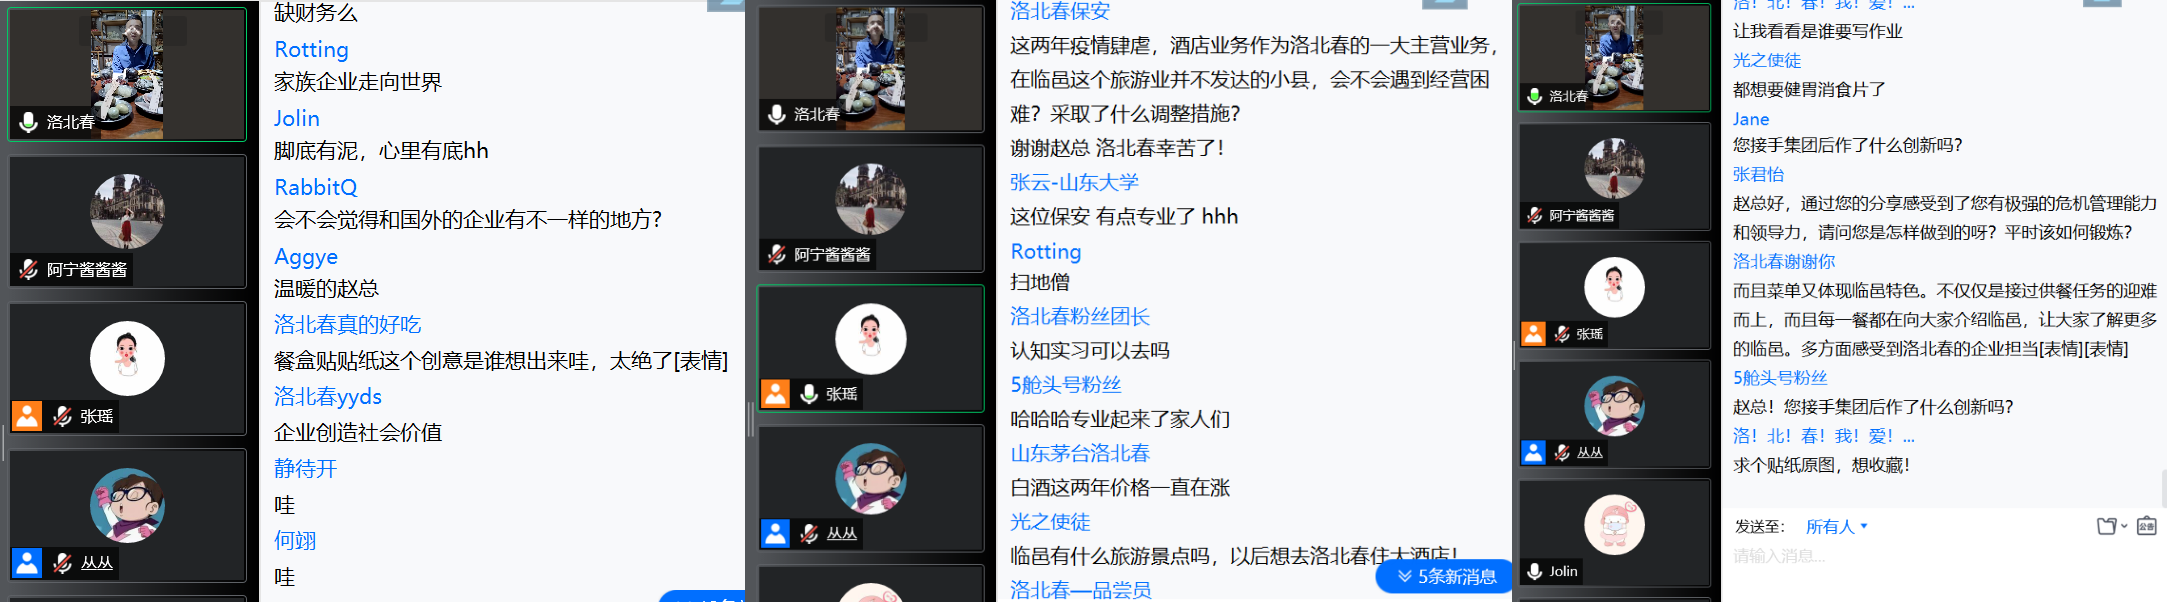Click the down-arrow icon in 5条新消息
Screen dimensions: 2167x602
pyautogui.click(x=1405, y=577)
